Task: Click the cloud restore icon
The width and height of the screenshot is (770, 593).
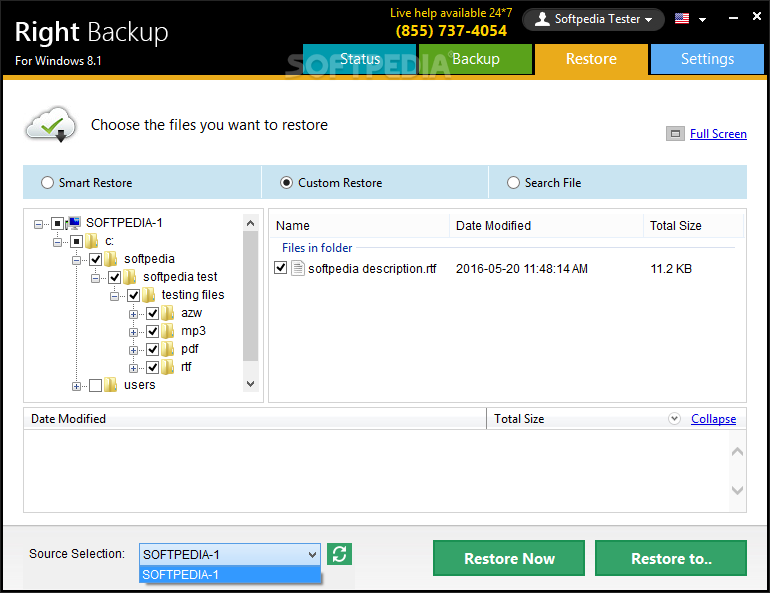Action: (51, 125)
